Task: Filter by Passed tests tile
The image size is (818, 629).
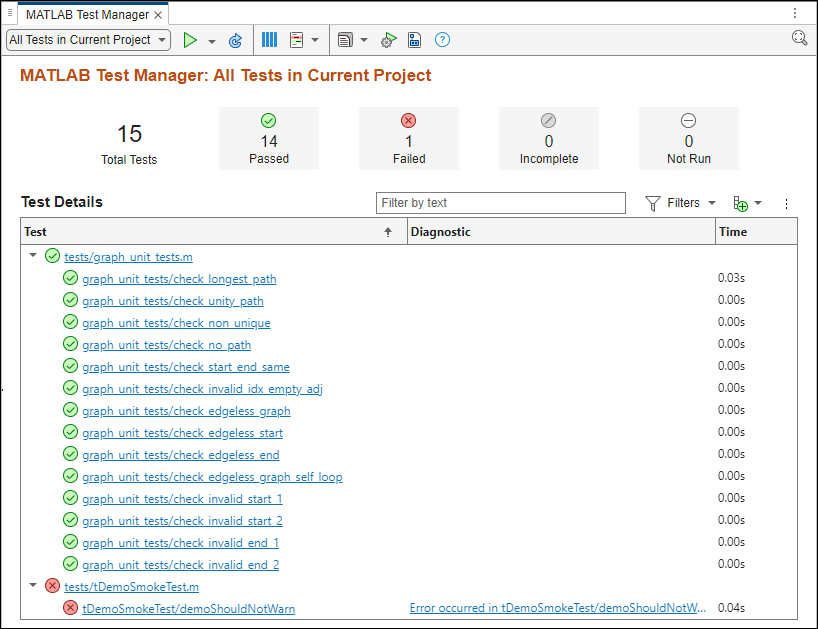Action: [x=269, y=138]
